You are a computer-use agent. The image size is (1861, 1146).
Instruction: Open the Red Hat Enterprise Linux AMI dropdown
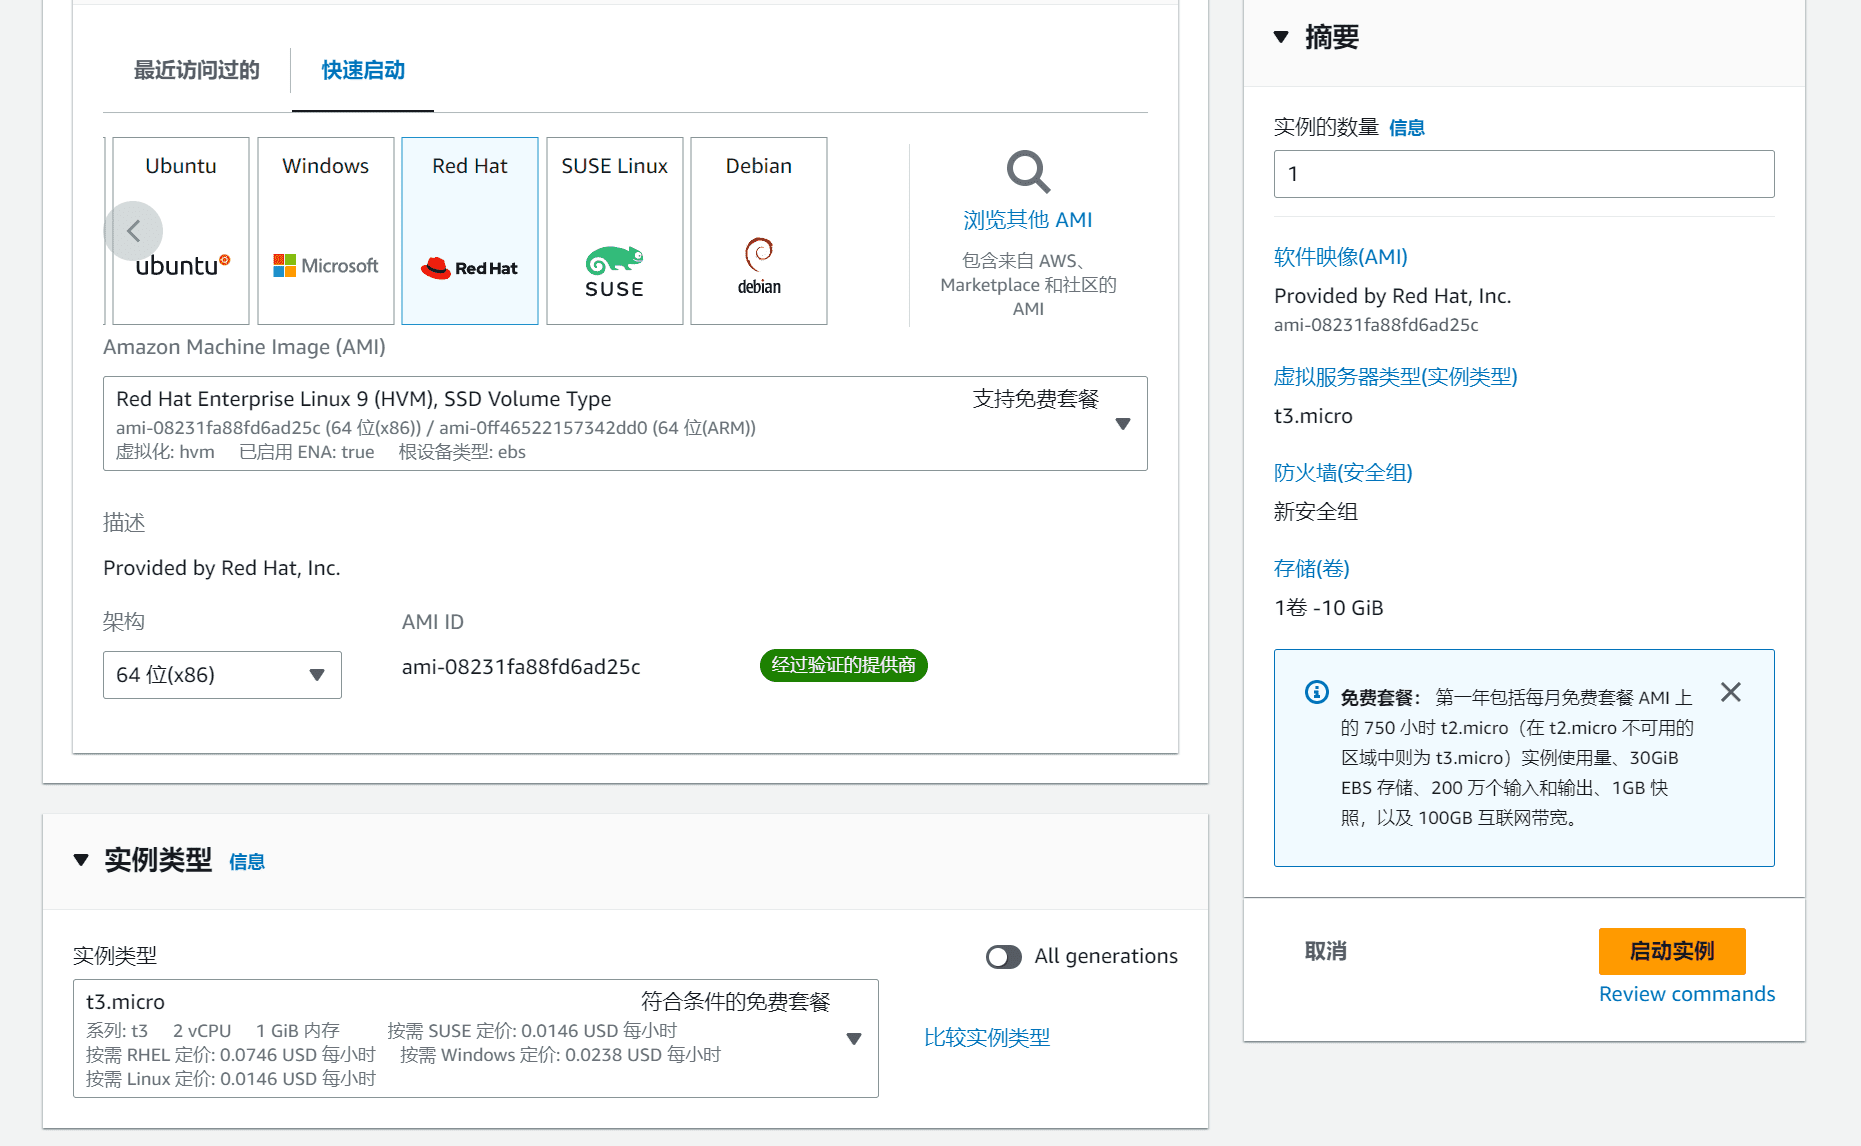[x=1122, y=424]
